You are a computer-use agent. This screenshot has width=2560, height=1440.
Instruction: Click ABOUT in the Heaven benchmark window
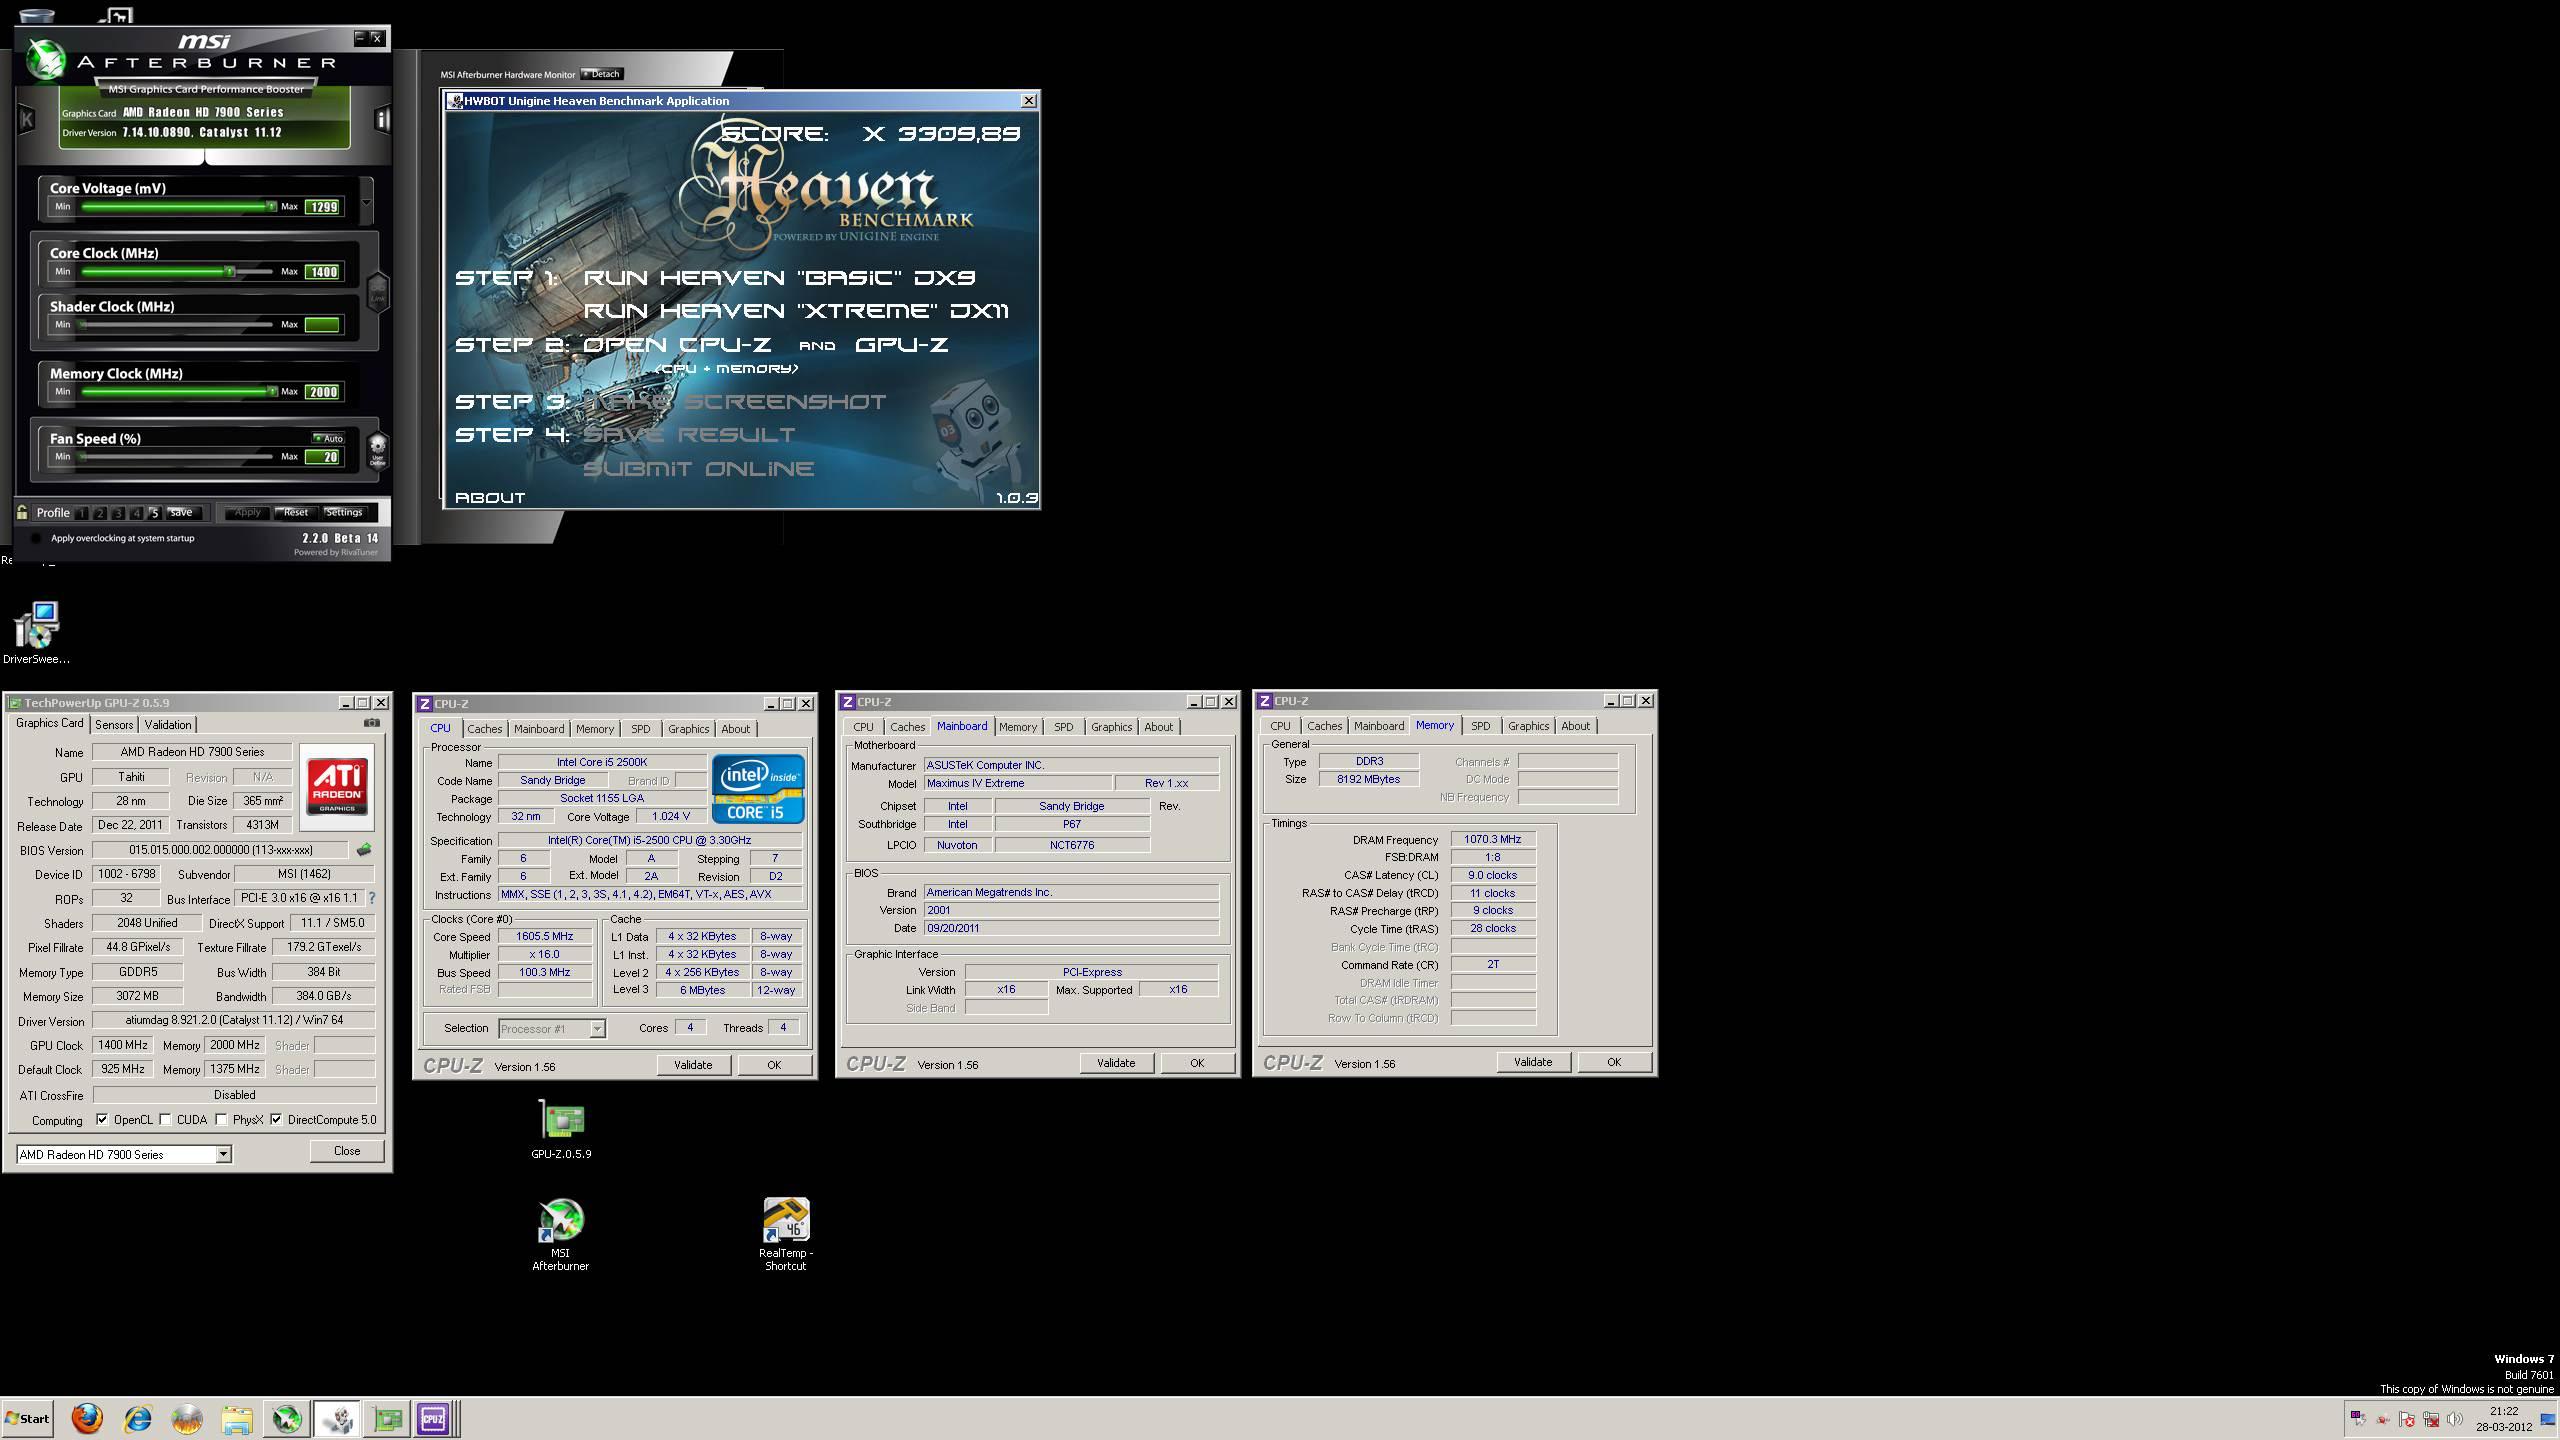(x=490, y=498)
